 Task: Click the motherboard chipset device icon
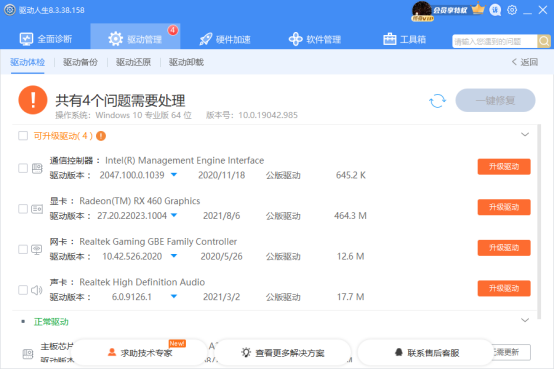pyautogui.click(x=28, y=354)
